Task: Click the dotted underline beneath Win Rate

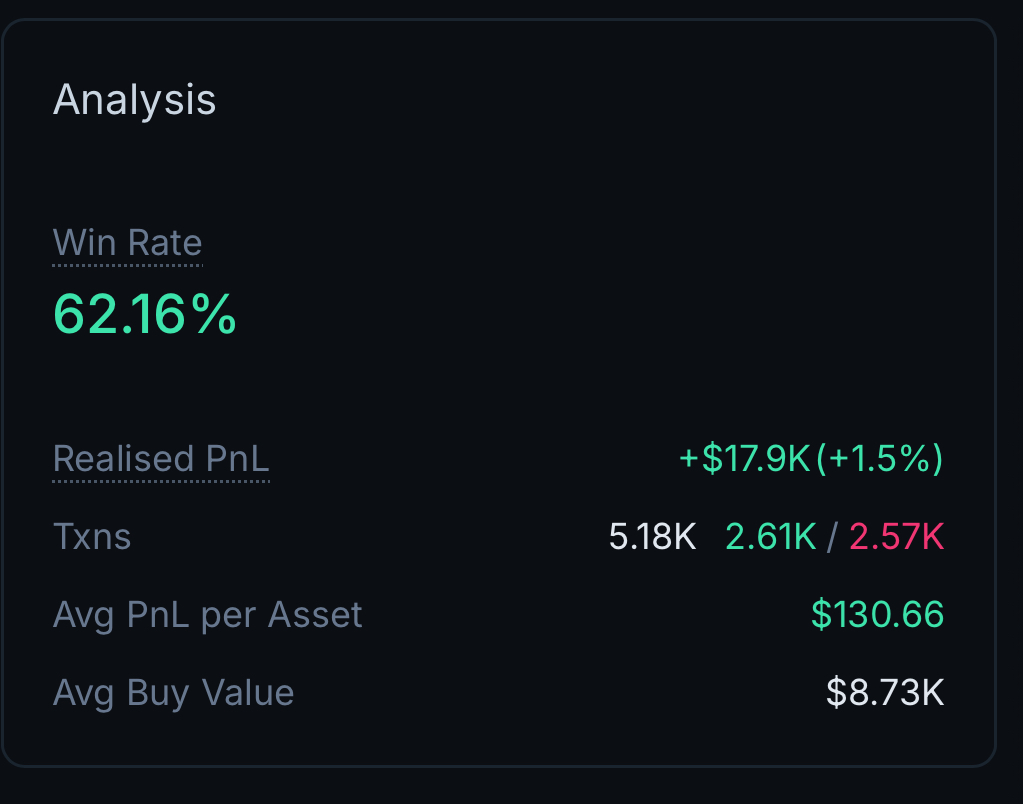Action: (127, 266)
